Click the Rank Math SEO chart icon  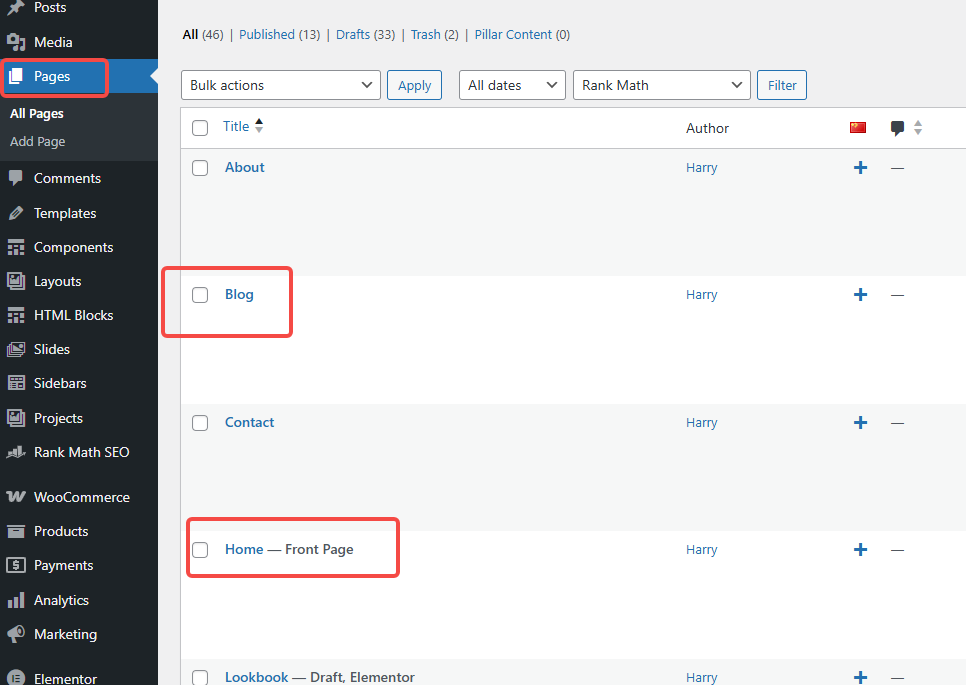point(16,452)
